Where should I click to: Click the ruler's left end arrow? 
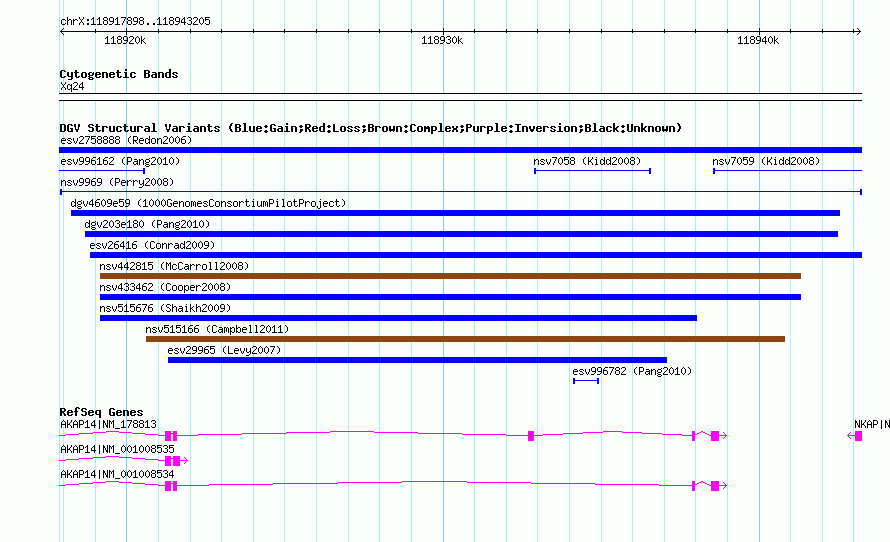click(63, 32)
